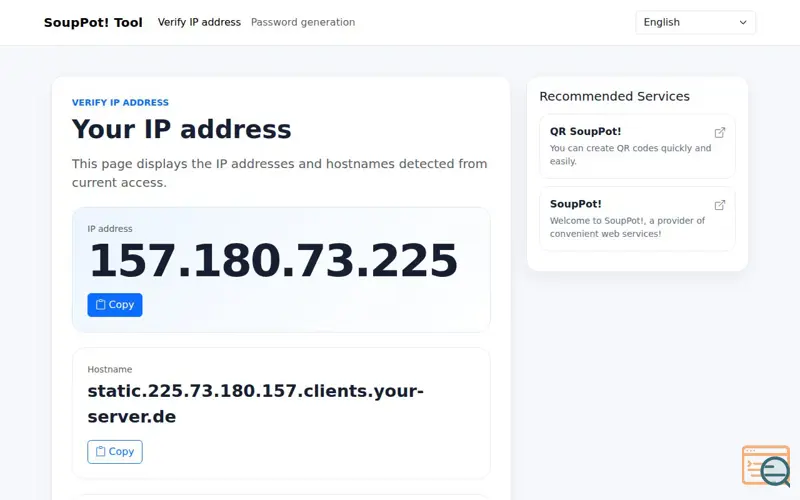Copy the hostname with outlined Copy button
Screen dimensions: 800x500
coord(115,452)
